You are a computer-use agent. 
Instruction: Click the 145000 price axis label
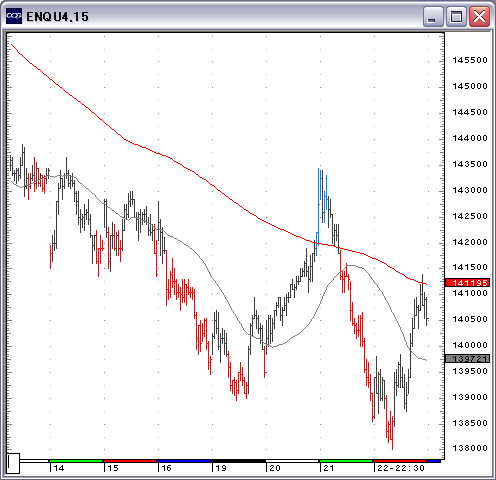[x=470, y=86]
